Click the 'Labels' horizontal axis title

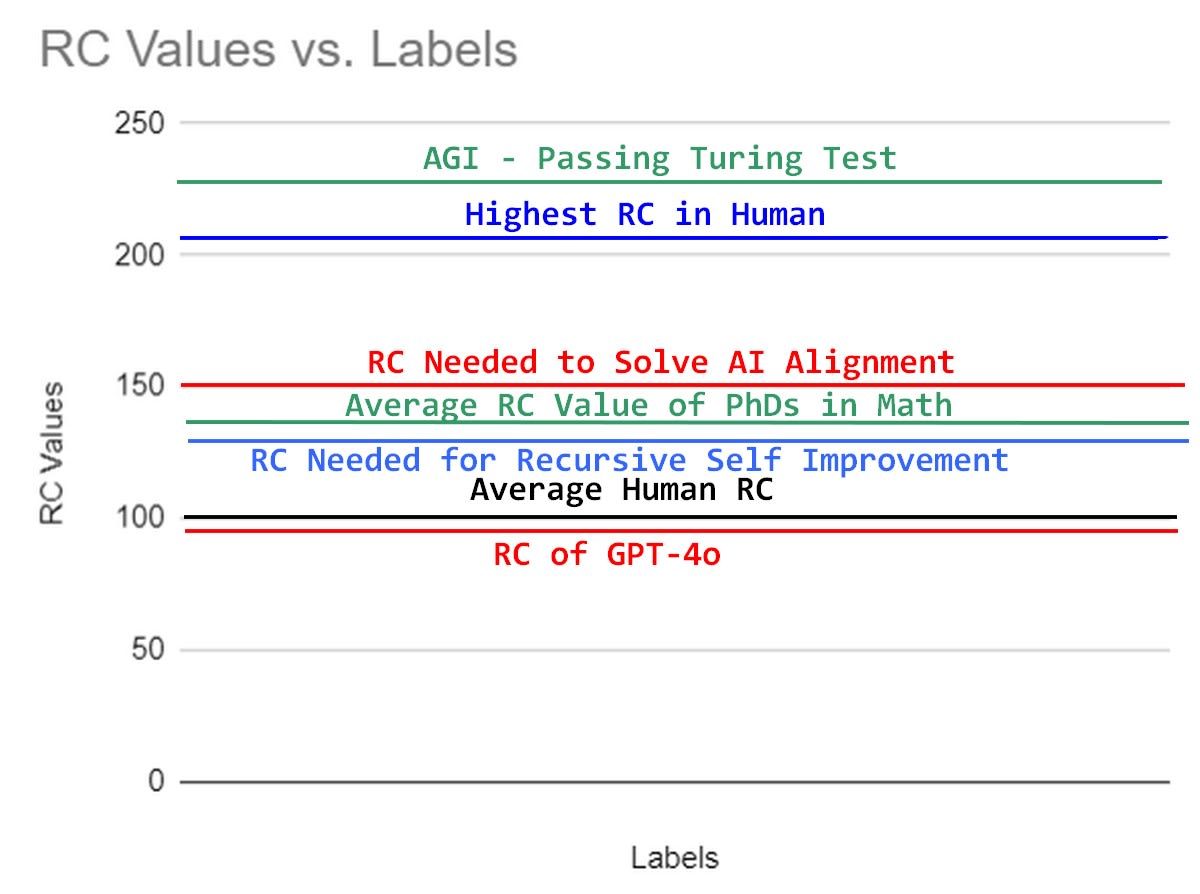674,857
